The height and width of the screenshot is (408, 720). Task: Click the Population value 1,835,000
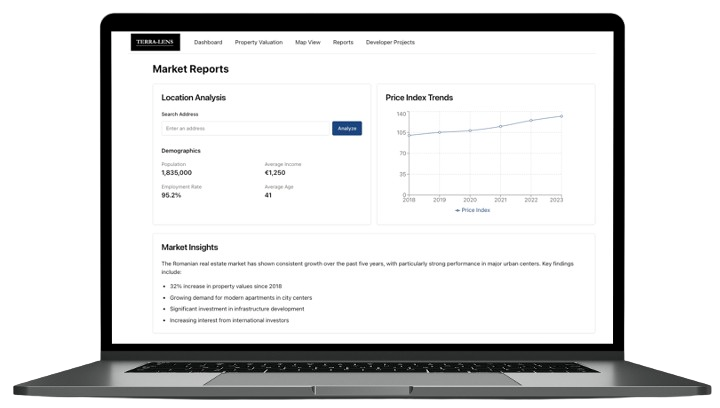(x=177, y=172)
